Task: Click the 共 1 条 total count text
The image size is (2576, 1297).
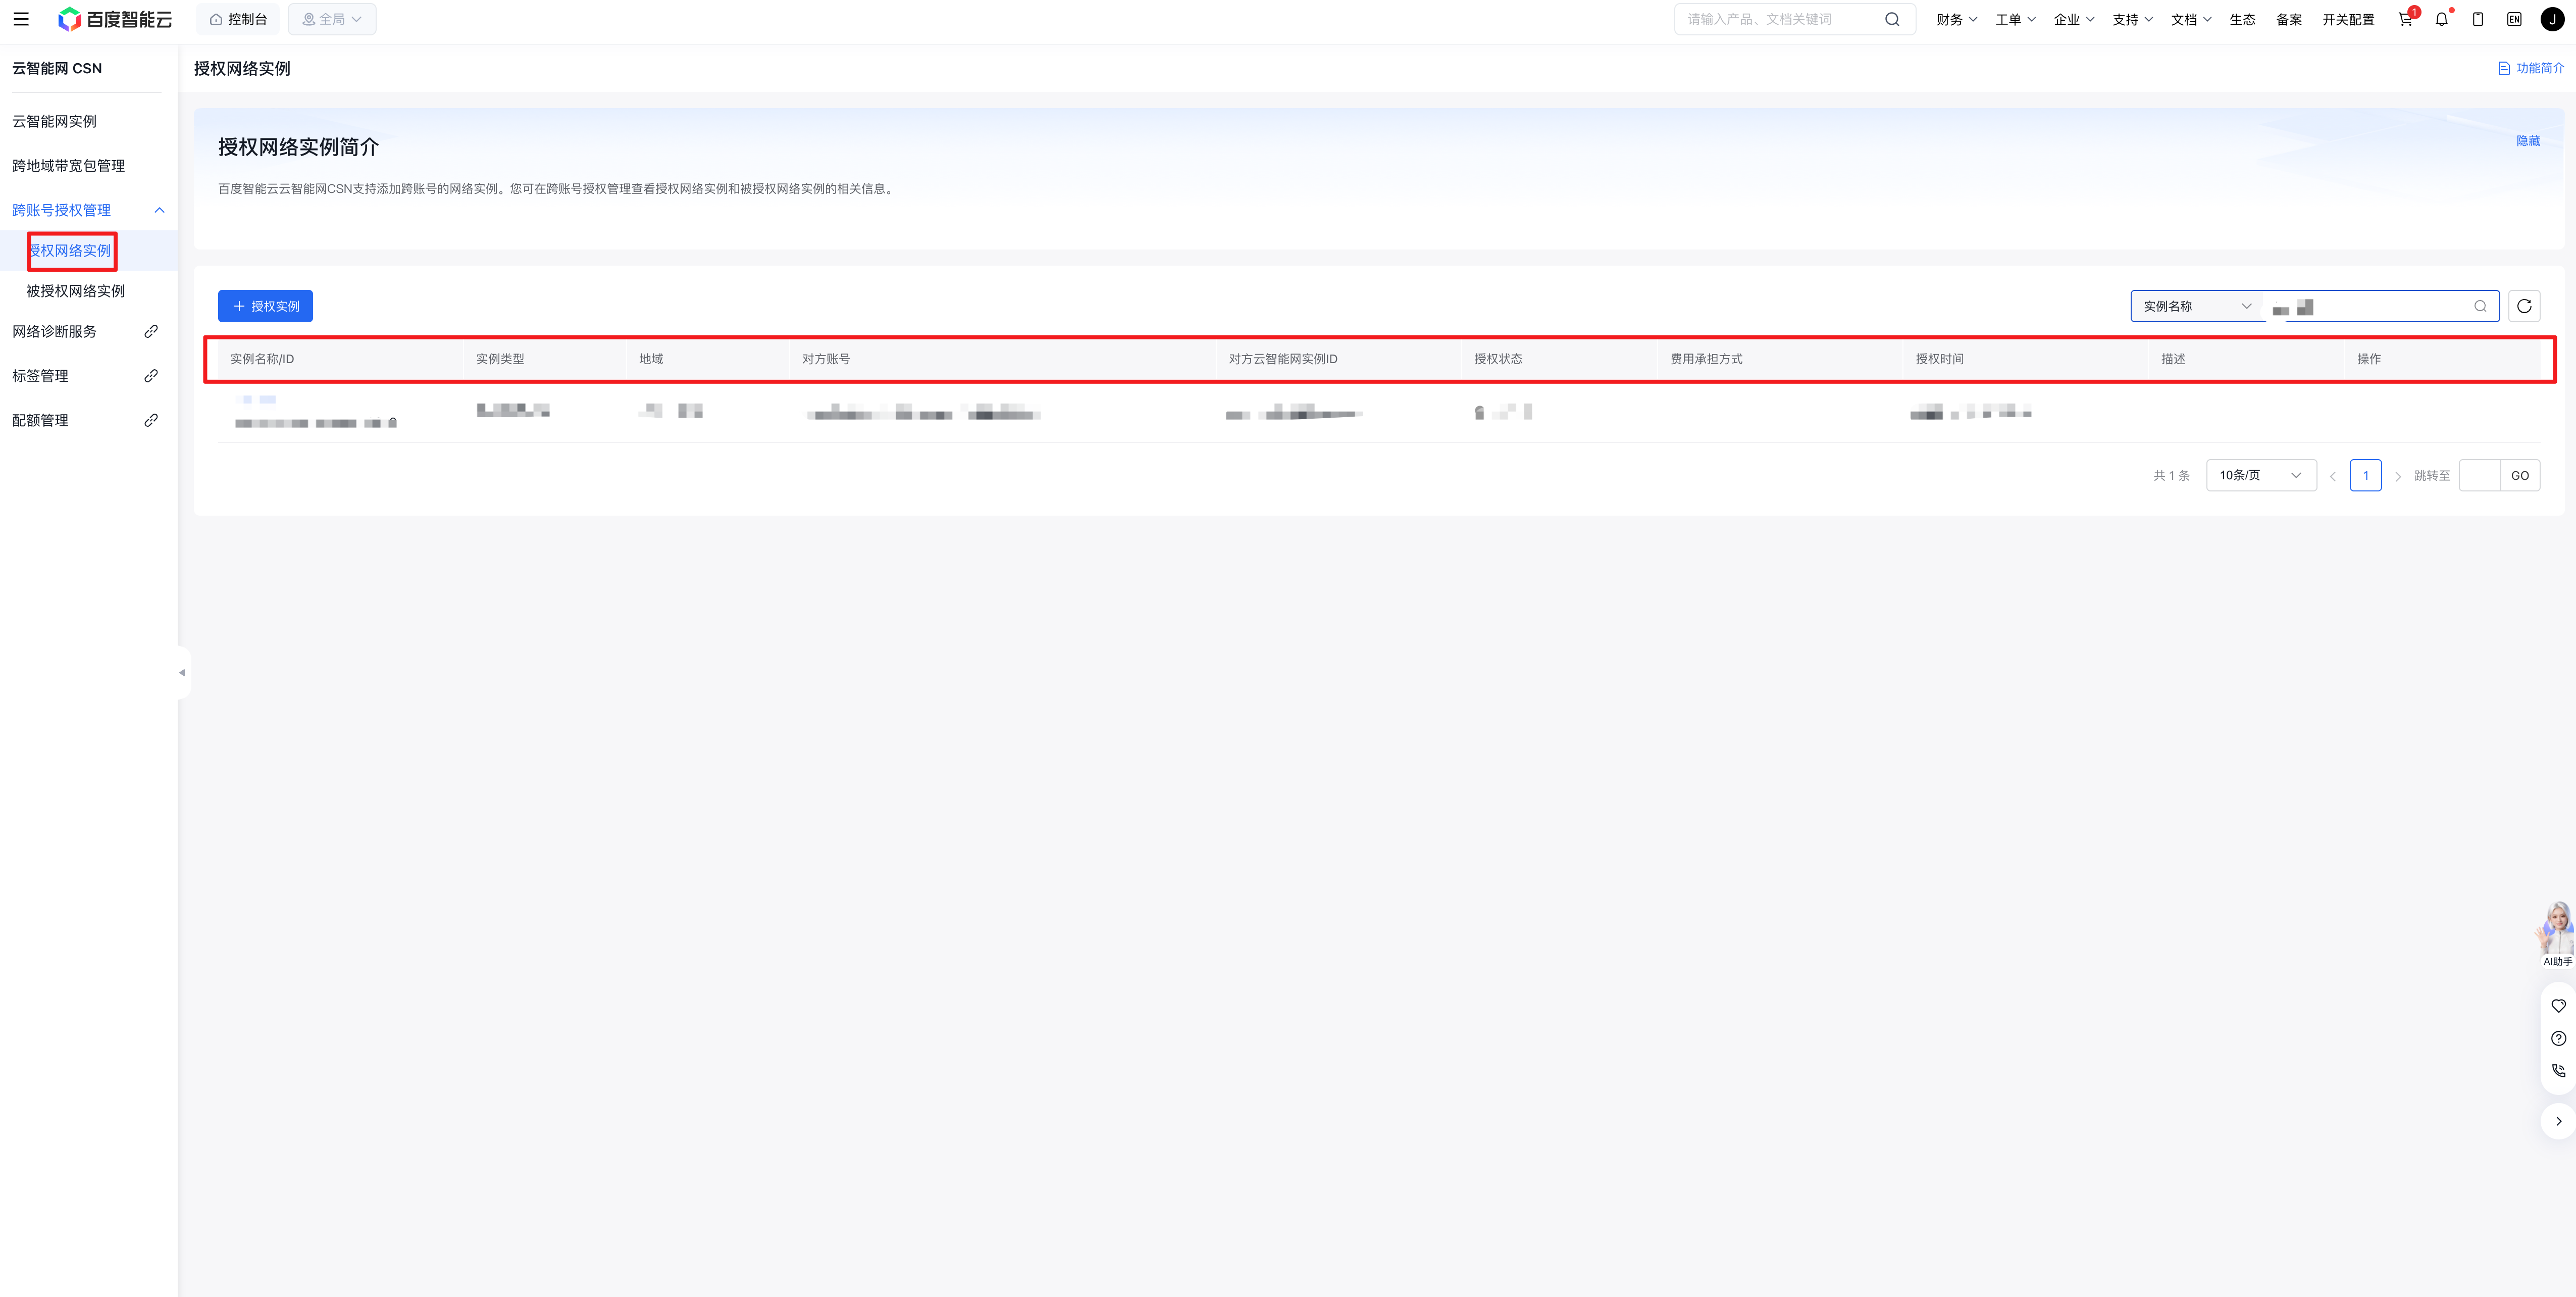Action: [x=2171, y=476]
